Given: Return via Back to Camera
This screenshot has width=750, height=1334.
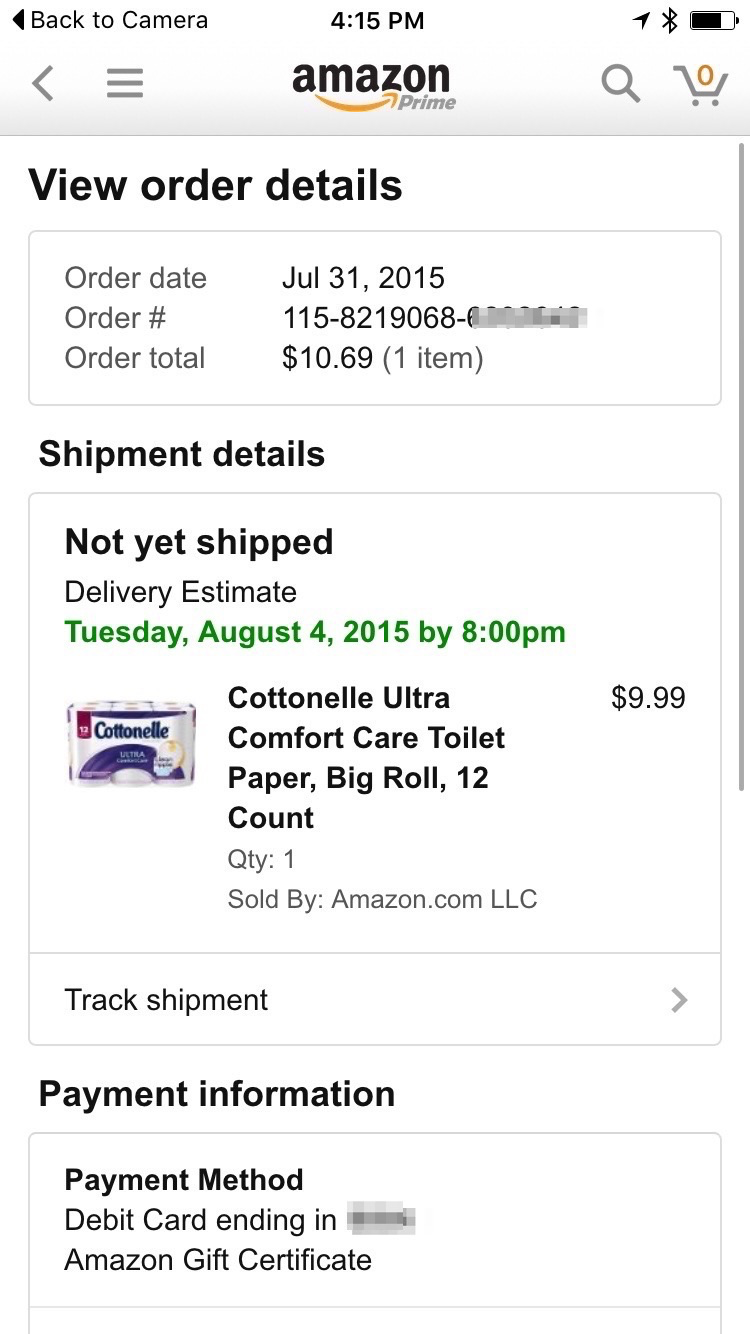Looking at the screenshot, I should (110, 20).
